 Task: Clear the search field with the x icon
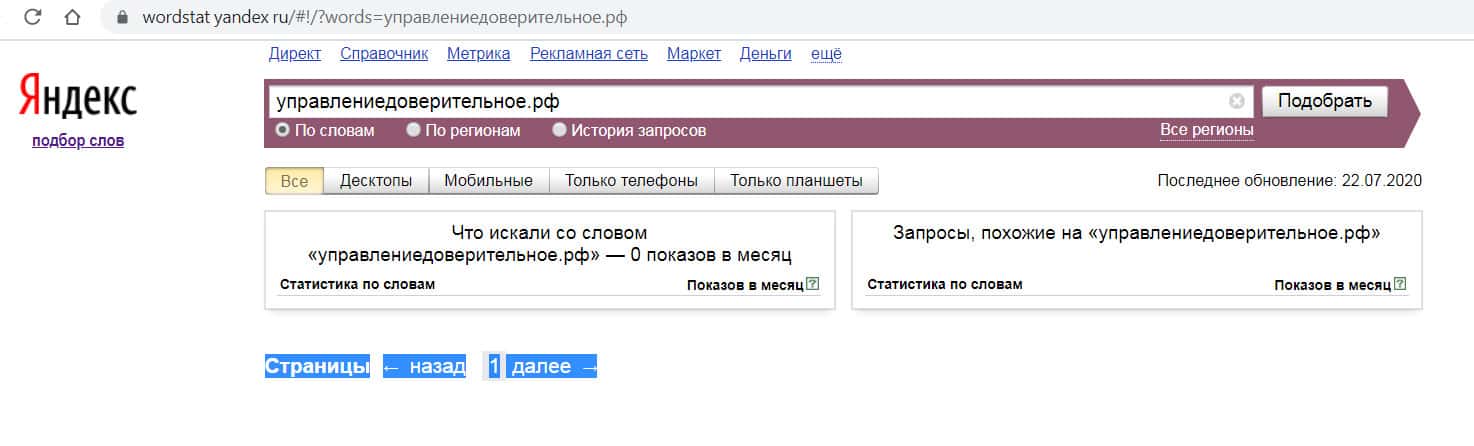click(1237, 101)
